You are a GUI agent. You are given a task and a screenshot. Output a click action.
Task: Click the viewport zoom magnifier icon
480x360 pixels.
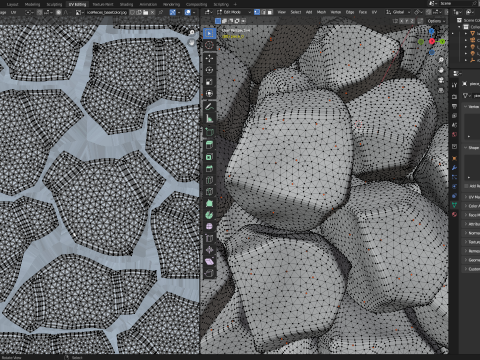tap(441, 60)
